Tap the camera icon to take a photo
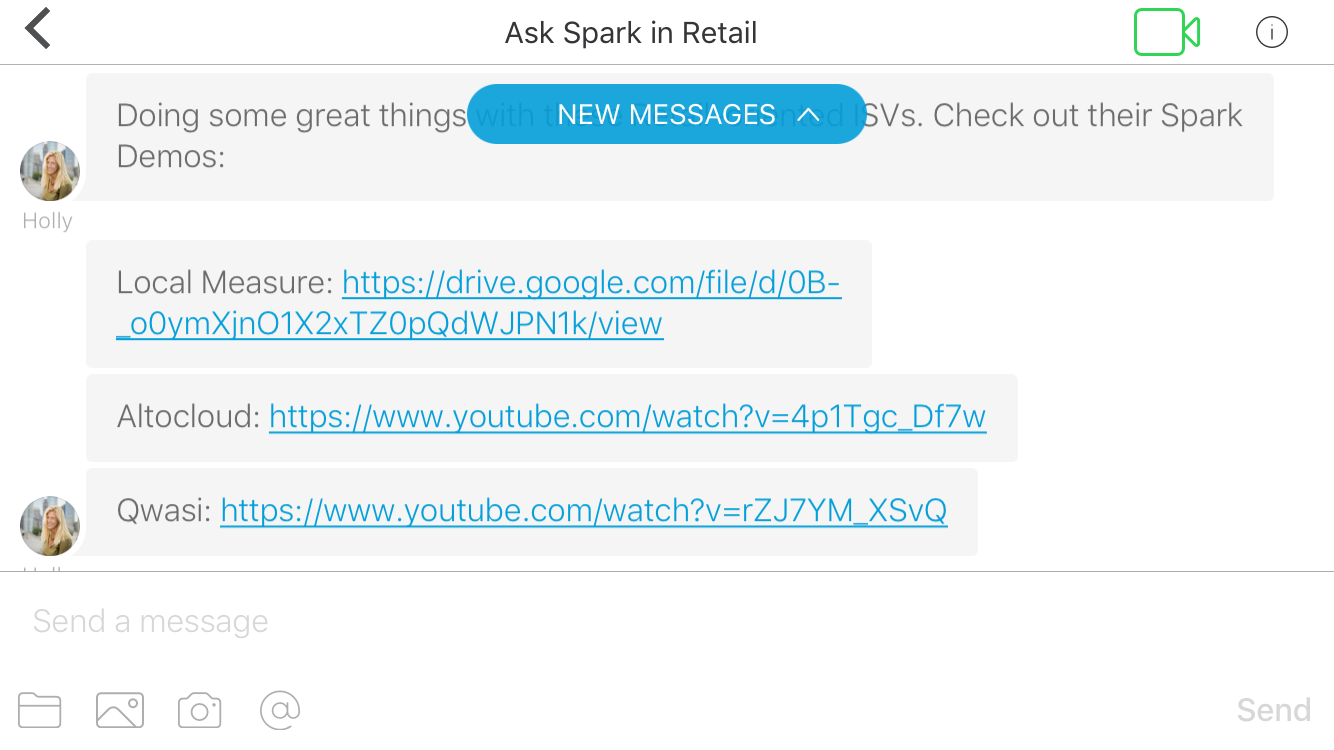The width and height of the screenshot is (1334, 750). pyautogui.click(x=199, y=710)
